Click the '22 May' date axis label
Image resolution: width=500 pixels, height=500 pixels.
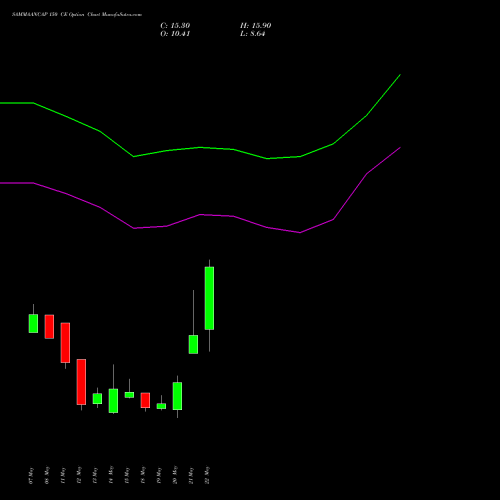(207, 476)
